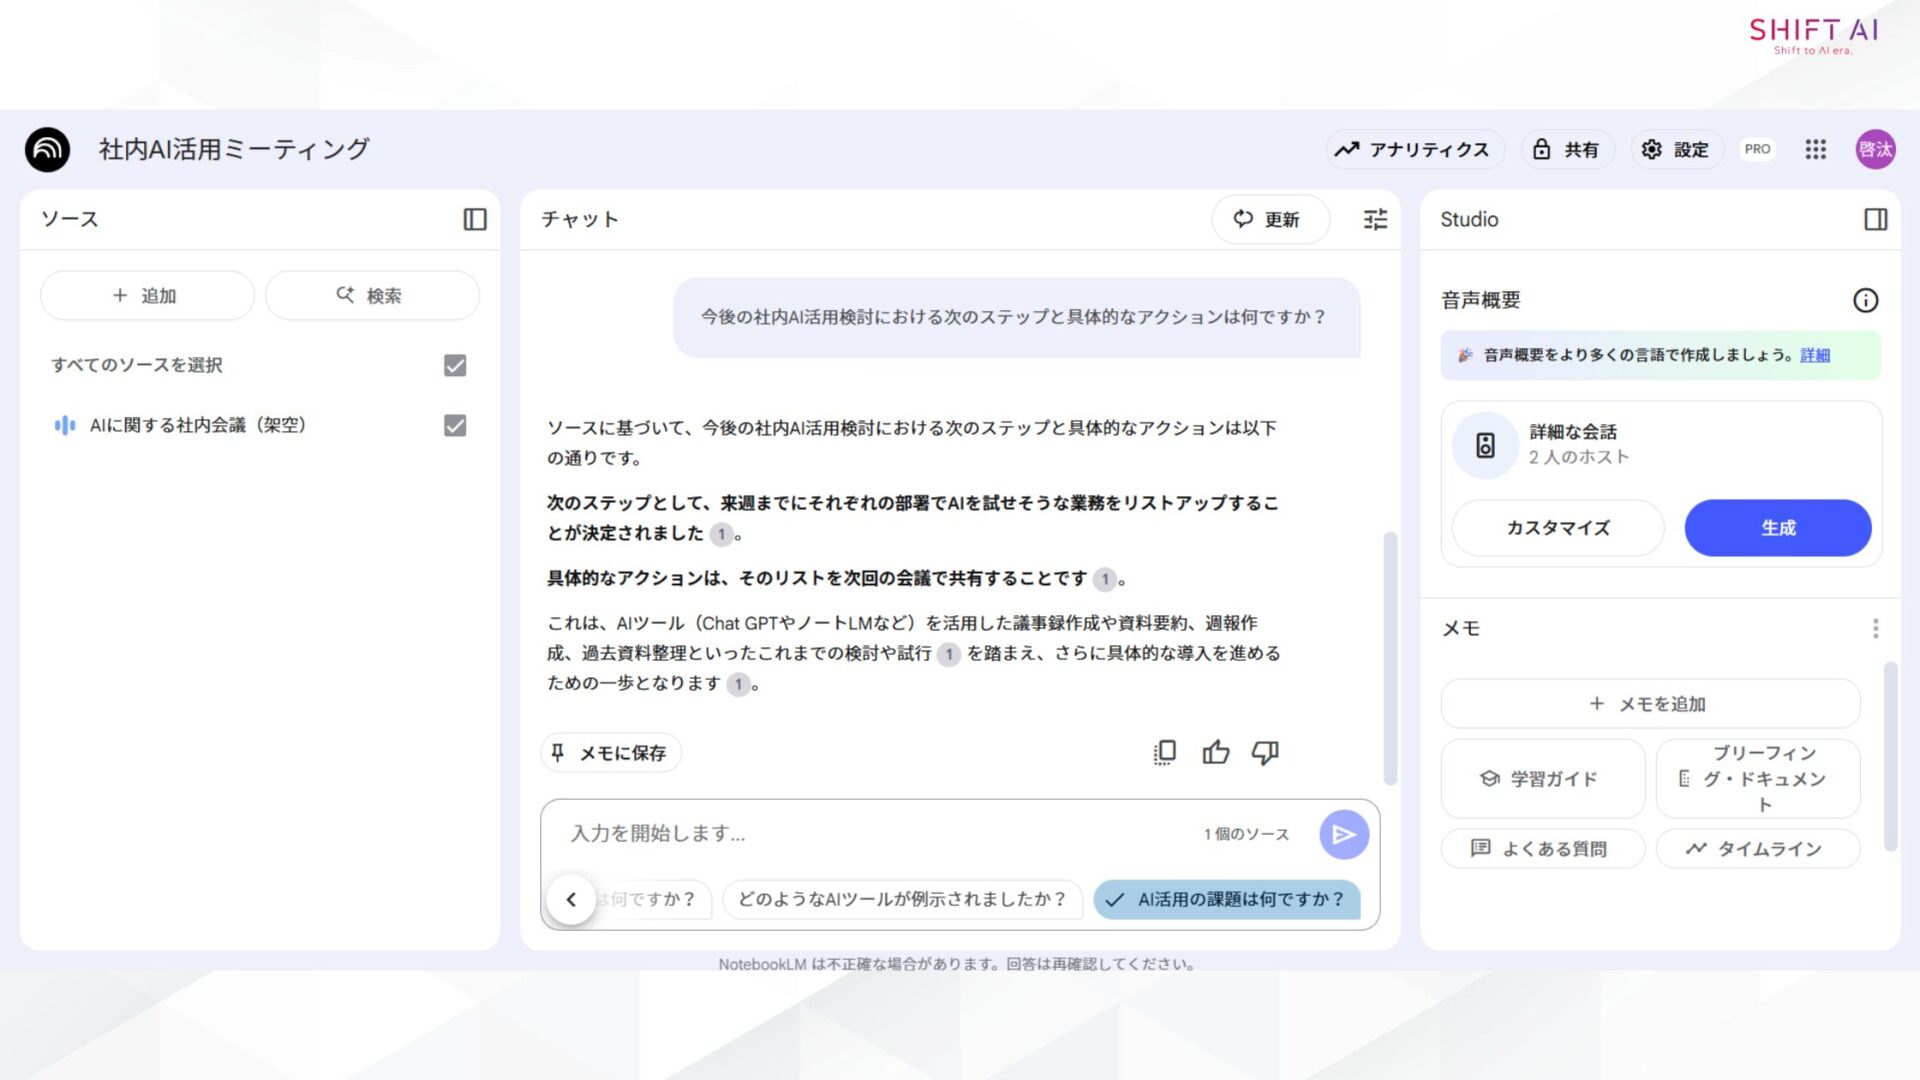Screen dimensions: 1920x1080
Task: Click the 音声概要 info icon
Action: [1866, 299]
